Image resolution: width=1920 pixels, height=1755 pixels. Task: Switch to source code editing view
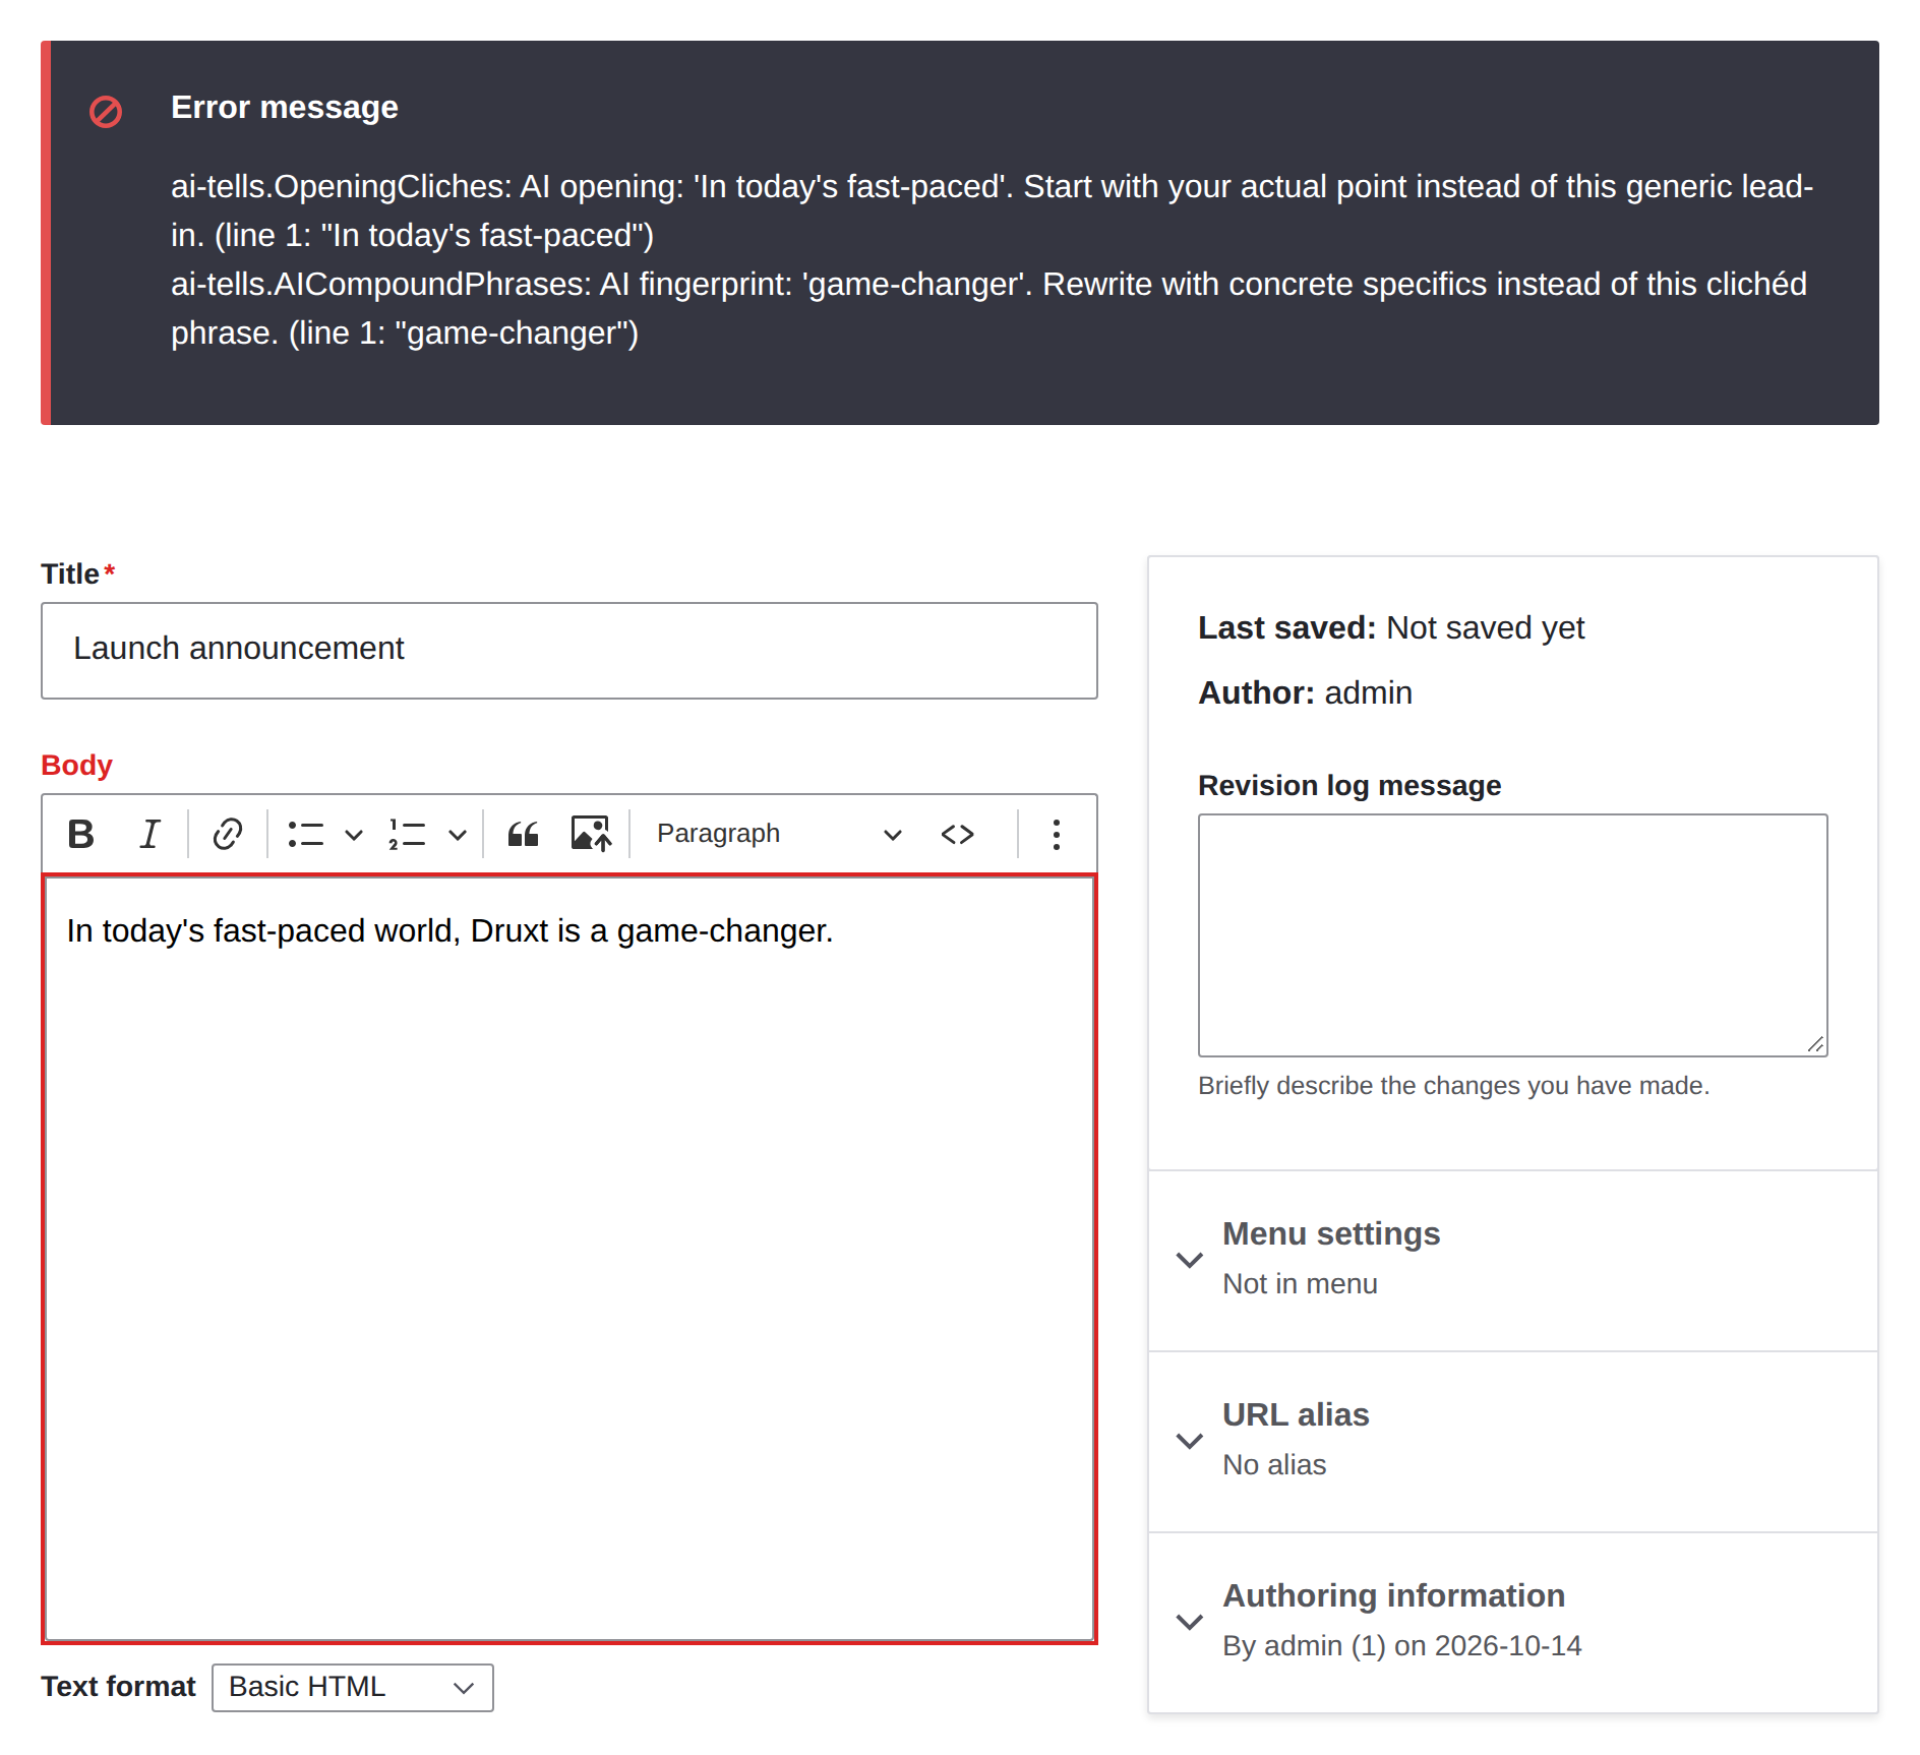958,834
